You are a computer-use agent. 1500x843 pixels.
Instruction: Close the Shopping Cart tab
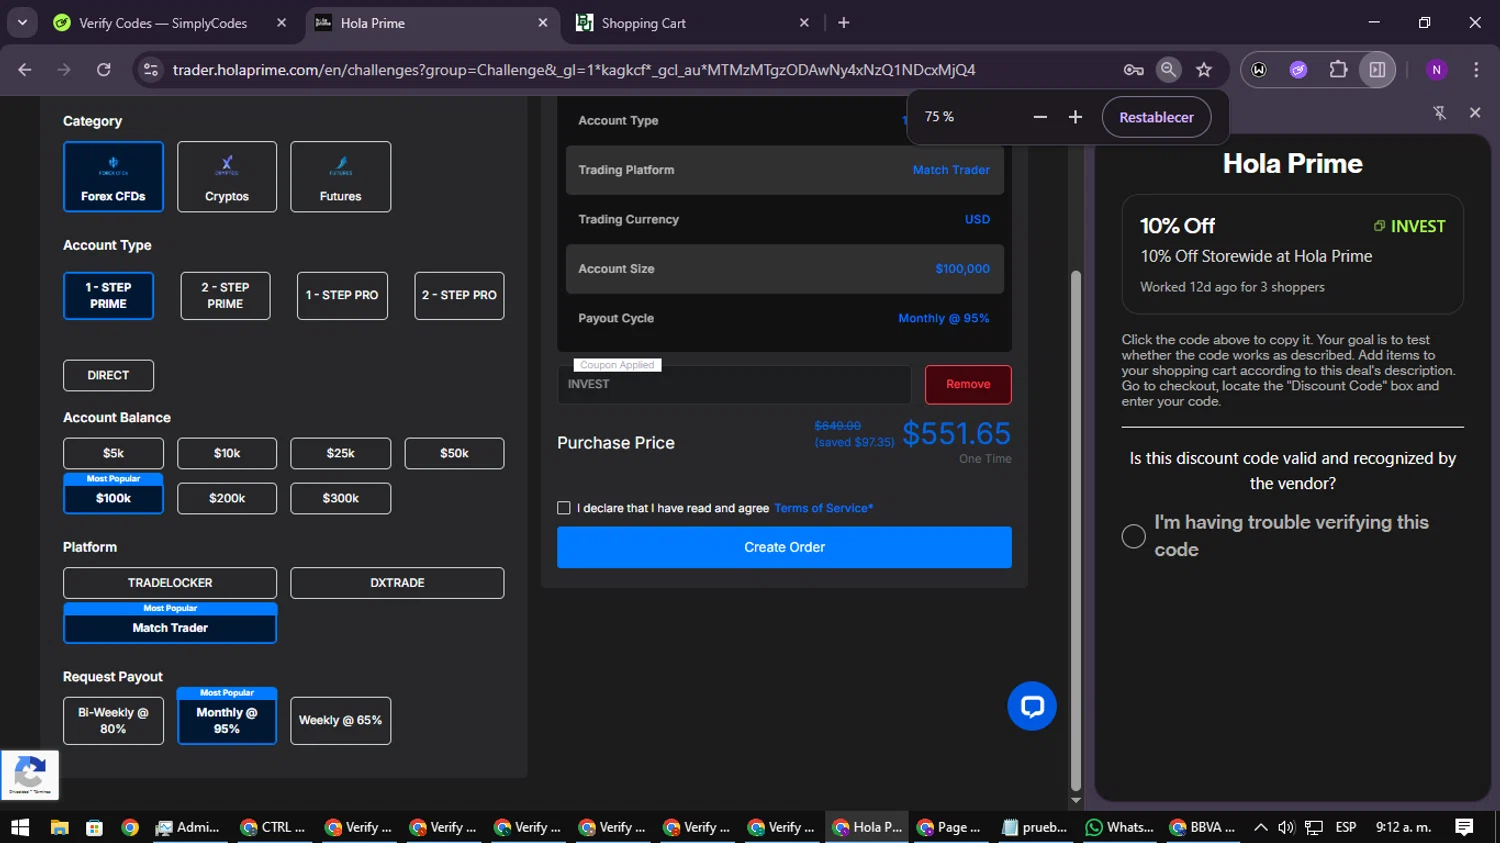coord(804,23)
